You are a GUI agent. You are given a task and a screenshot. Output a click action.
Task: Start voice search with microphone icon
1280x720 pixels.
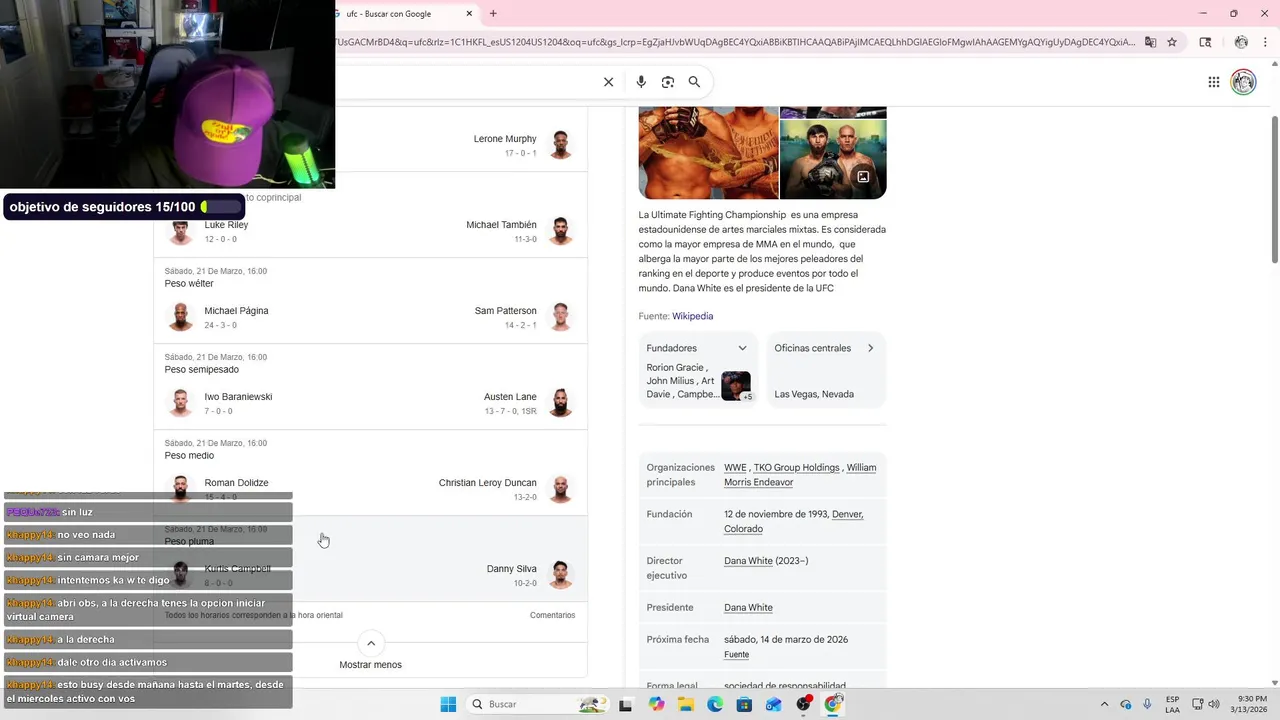click(x=641, y=82)
